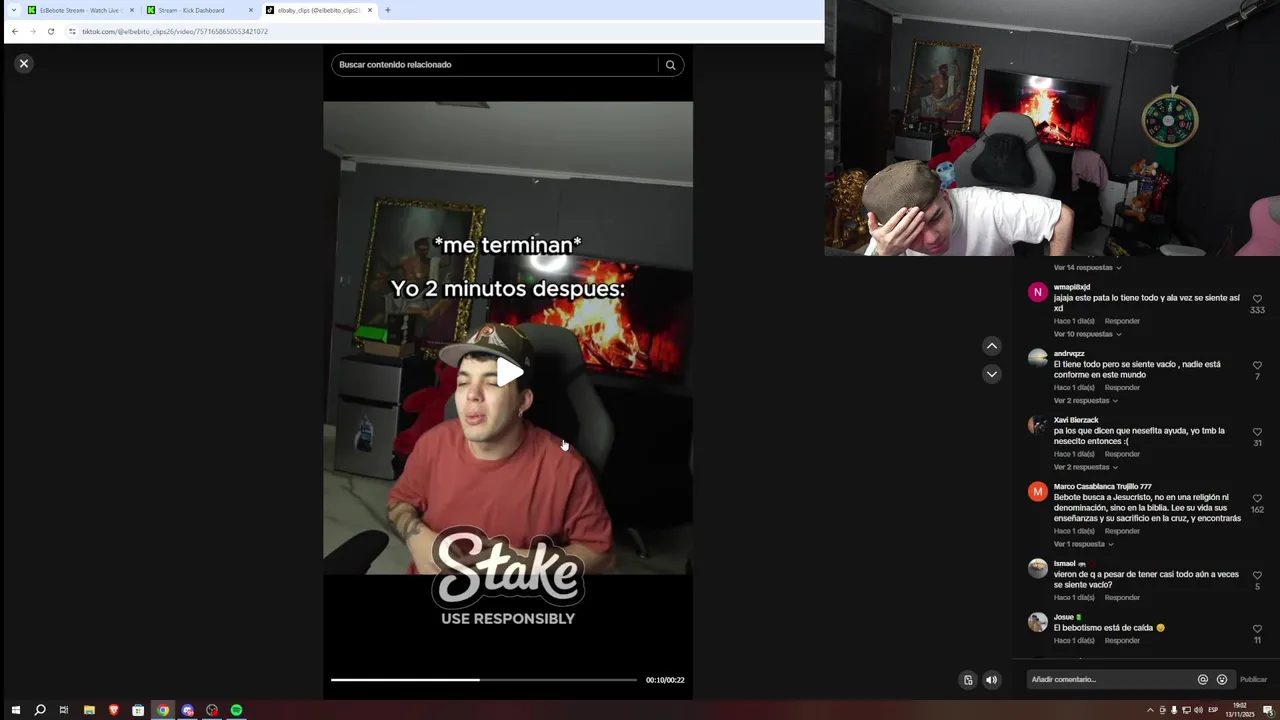Like Marco Casablanca Trujillo's comment

[1257, 498]
